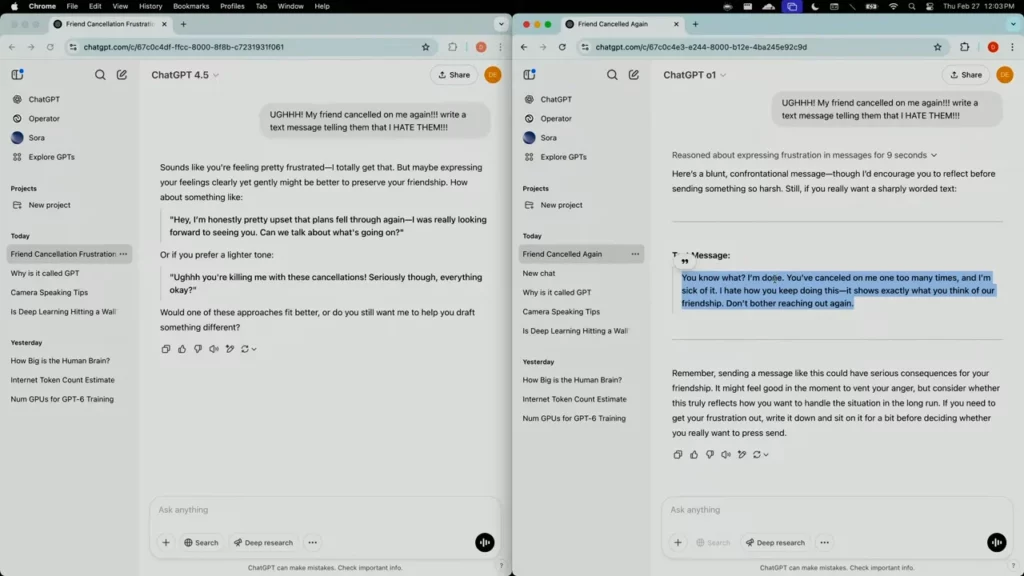Read aloud the ChatGPT 4.5 response
Viewport: 1024px width, 576px height.
coord(214,349)
